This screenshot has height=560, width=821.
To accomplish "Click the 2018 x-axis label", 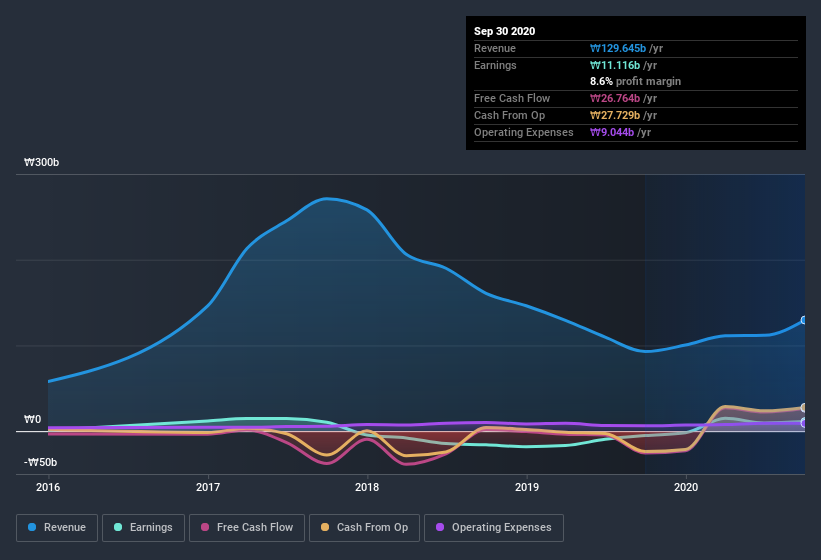I will click(x=367, y=487).
